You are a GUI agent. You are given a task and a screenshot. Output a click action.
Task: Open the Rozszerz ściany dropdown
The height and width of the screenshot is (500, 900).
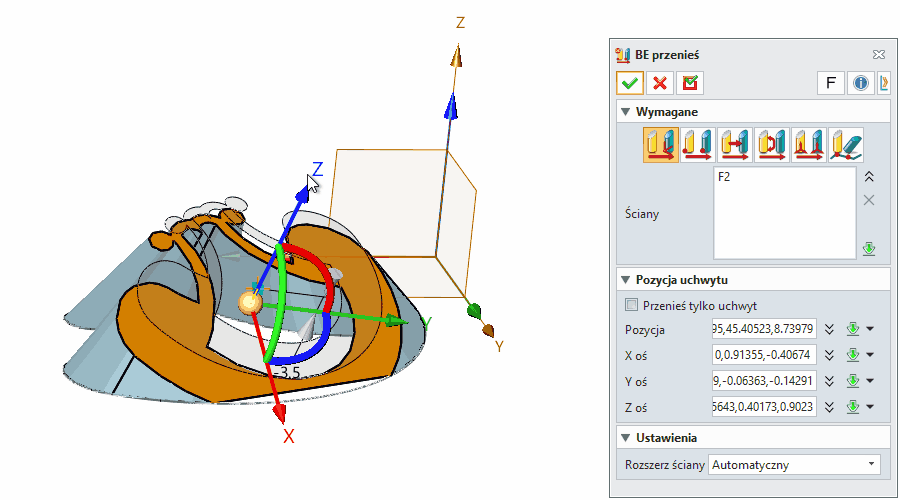point(793,464)
